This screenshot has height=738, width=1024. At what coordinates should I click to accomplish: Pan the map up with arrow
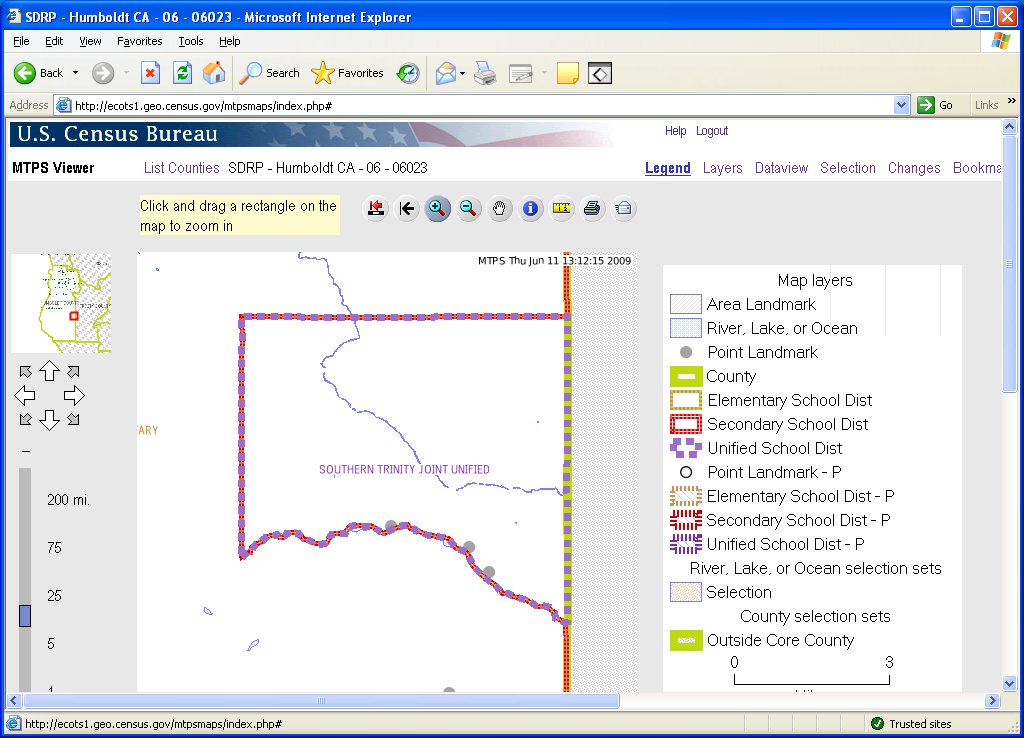pos(49,372)
